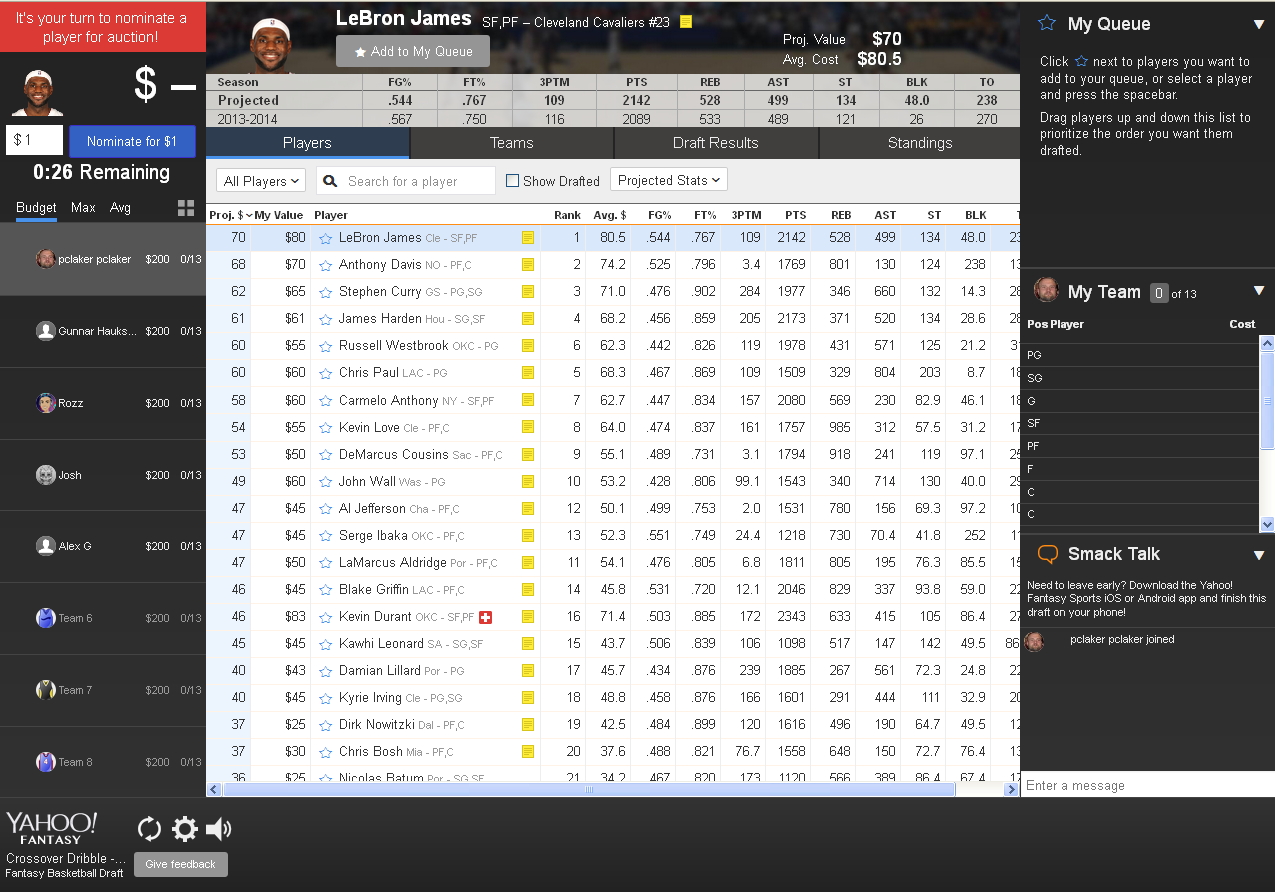Switch to the Standings tab
This screenshot has height=892, width=1275.
919,143
